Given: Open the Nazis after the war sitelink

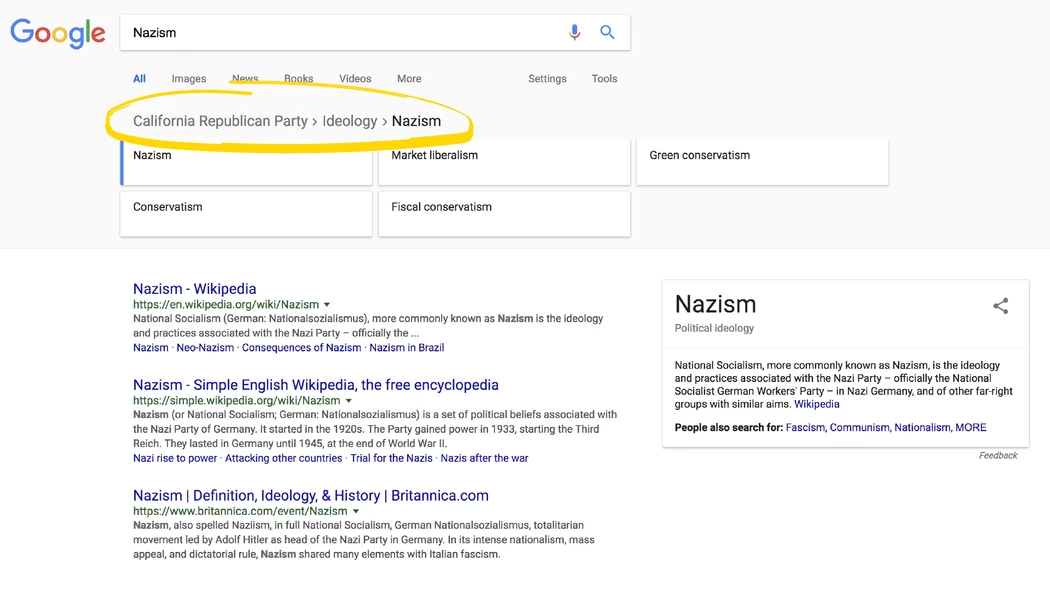Looking at the screenshot, I should [x=484, y=458].
